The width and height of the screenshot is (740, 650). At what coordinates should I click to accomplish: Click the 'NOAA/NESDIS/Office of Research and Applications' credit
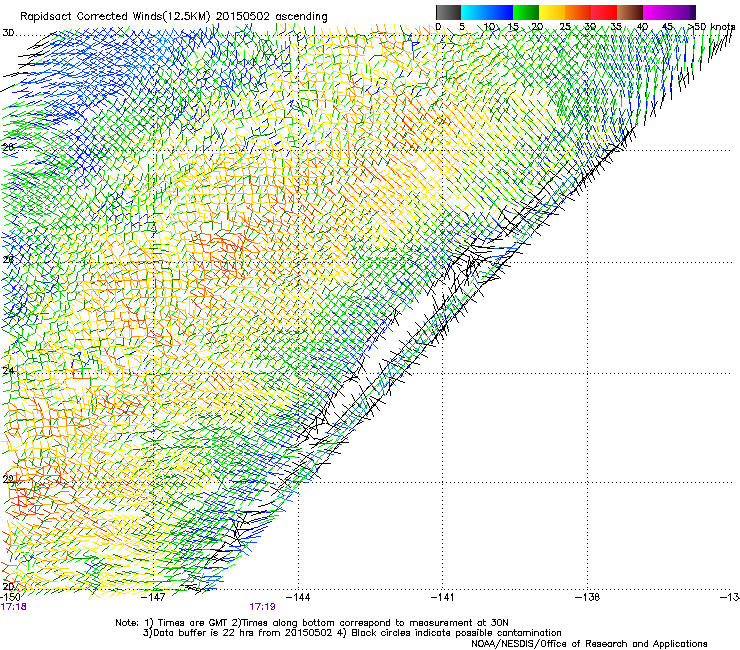click(589, 644)
